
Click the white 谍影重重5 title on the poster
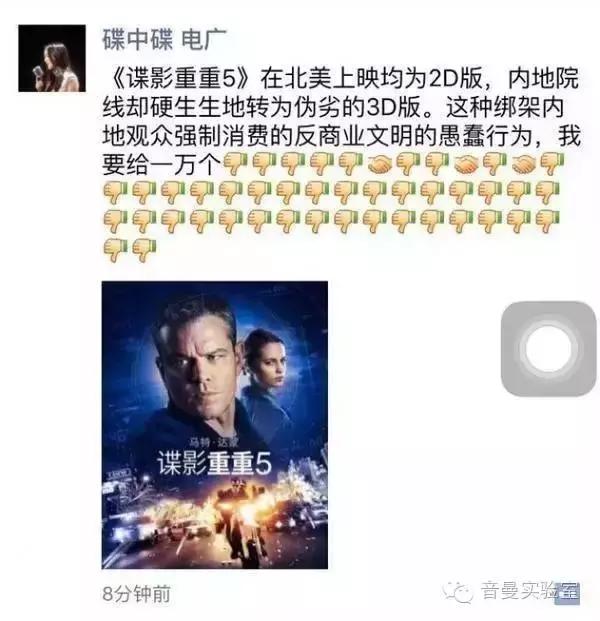tap(214, 463)
